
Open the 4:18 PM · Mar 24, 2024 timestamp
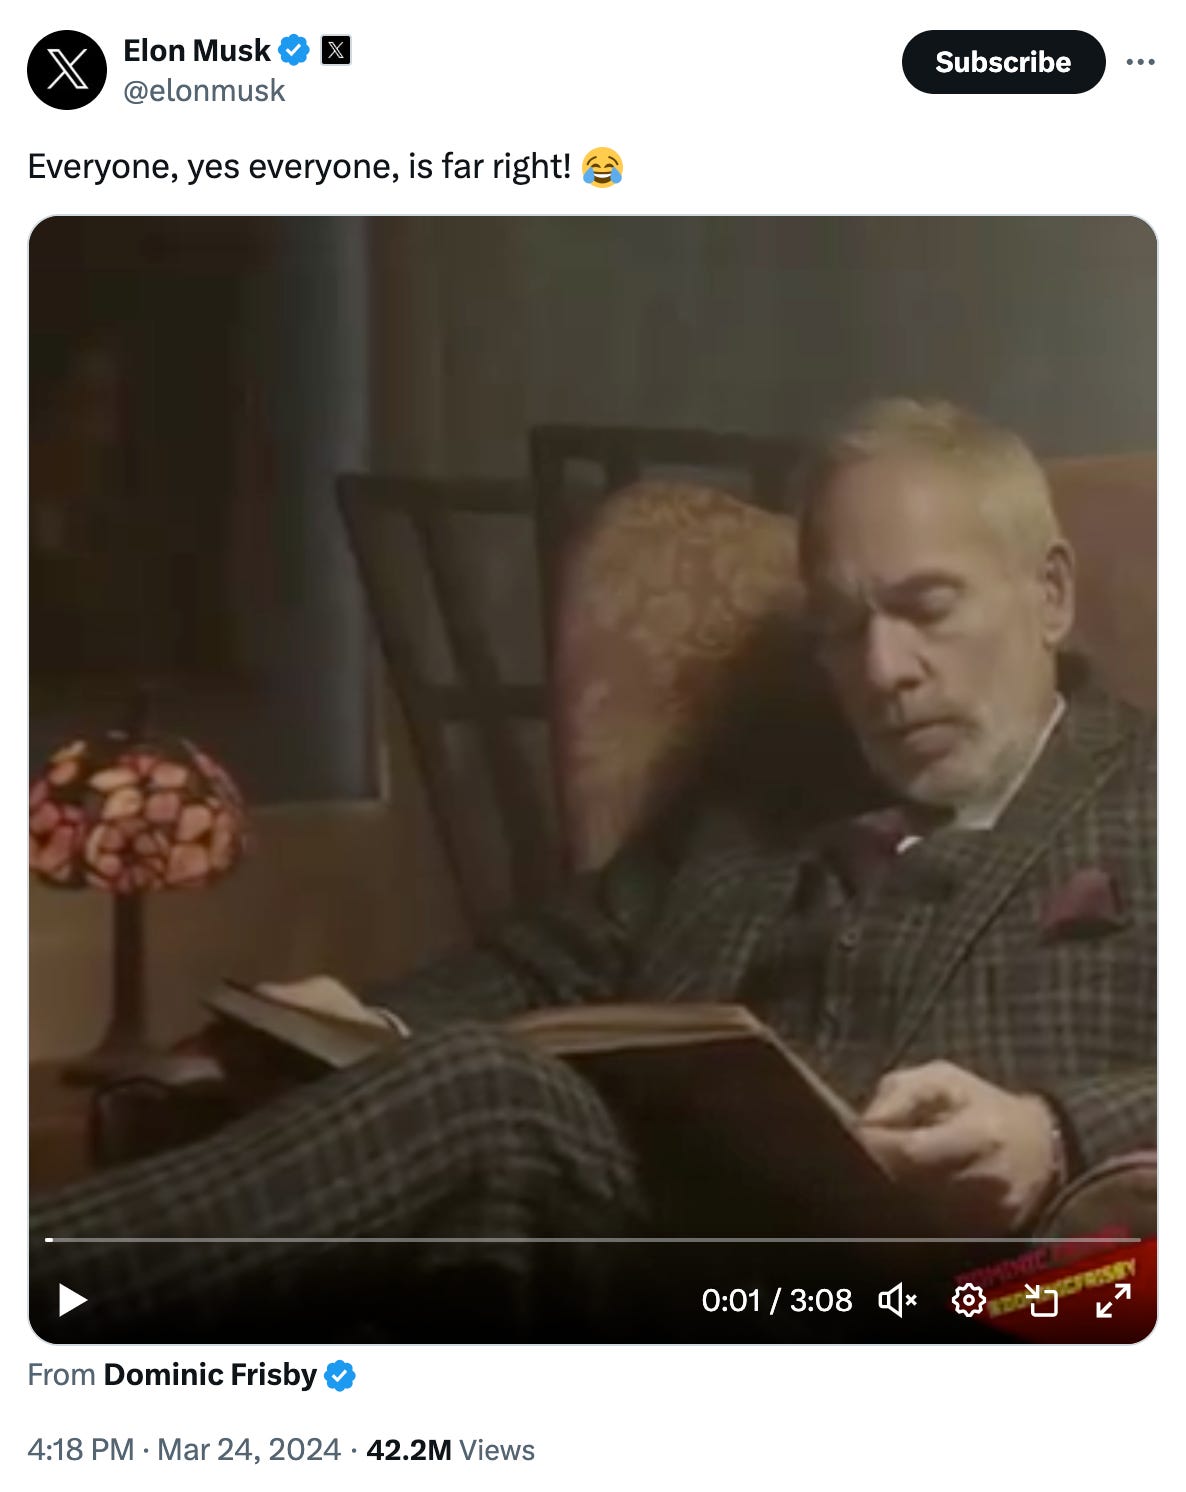coord(184,1450)
